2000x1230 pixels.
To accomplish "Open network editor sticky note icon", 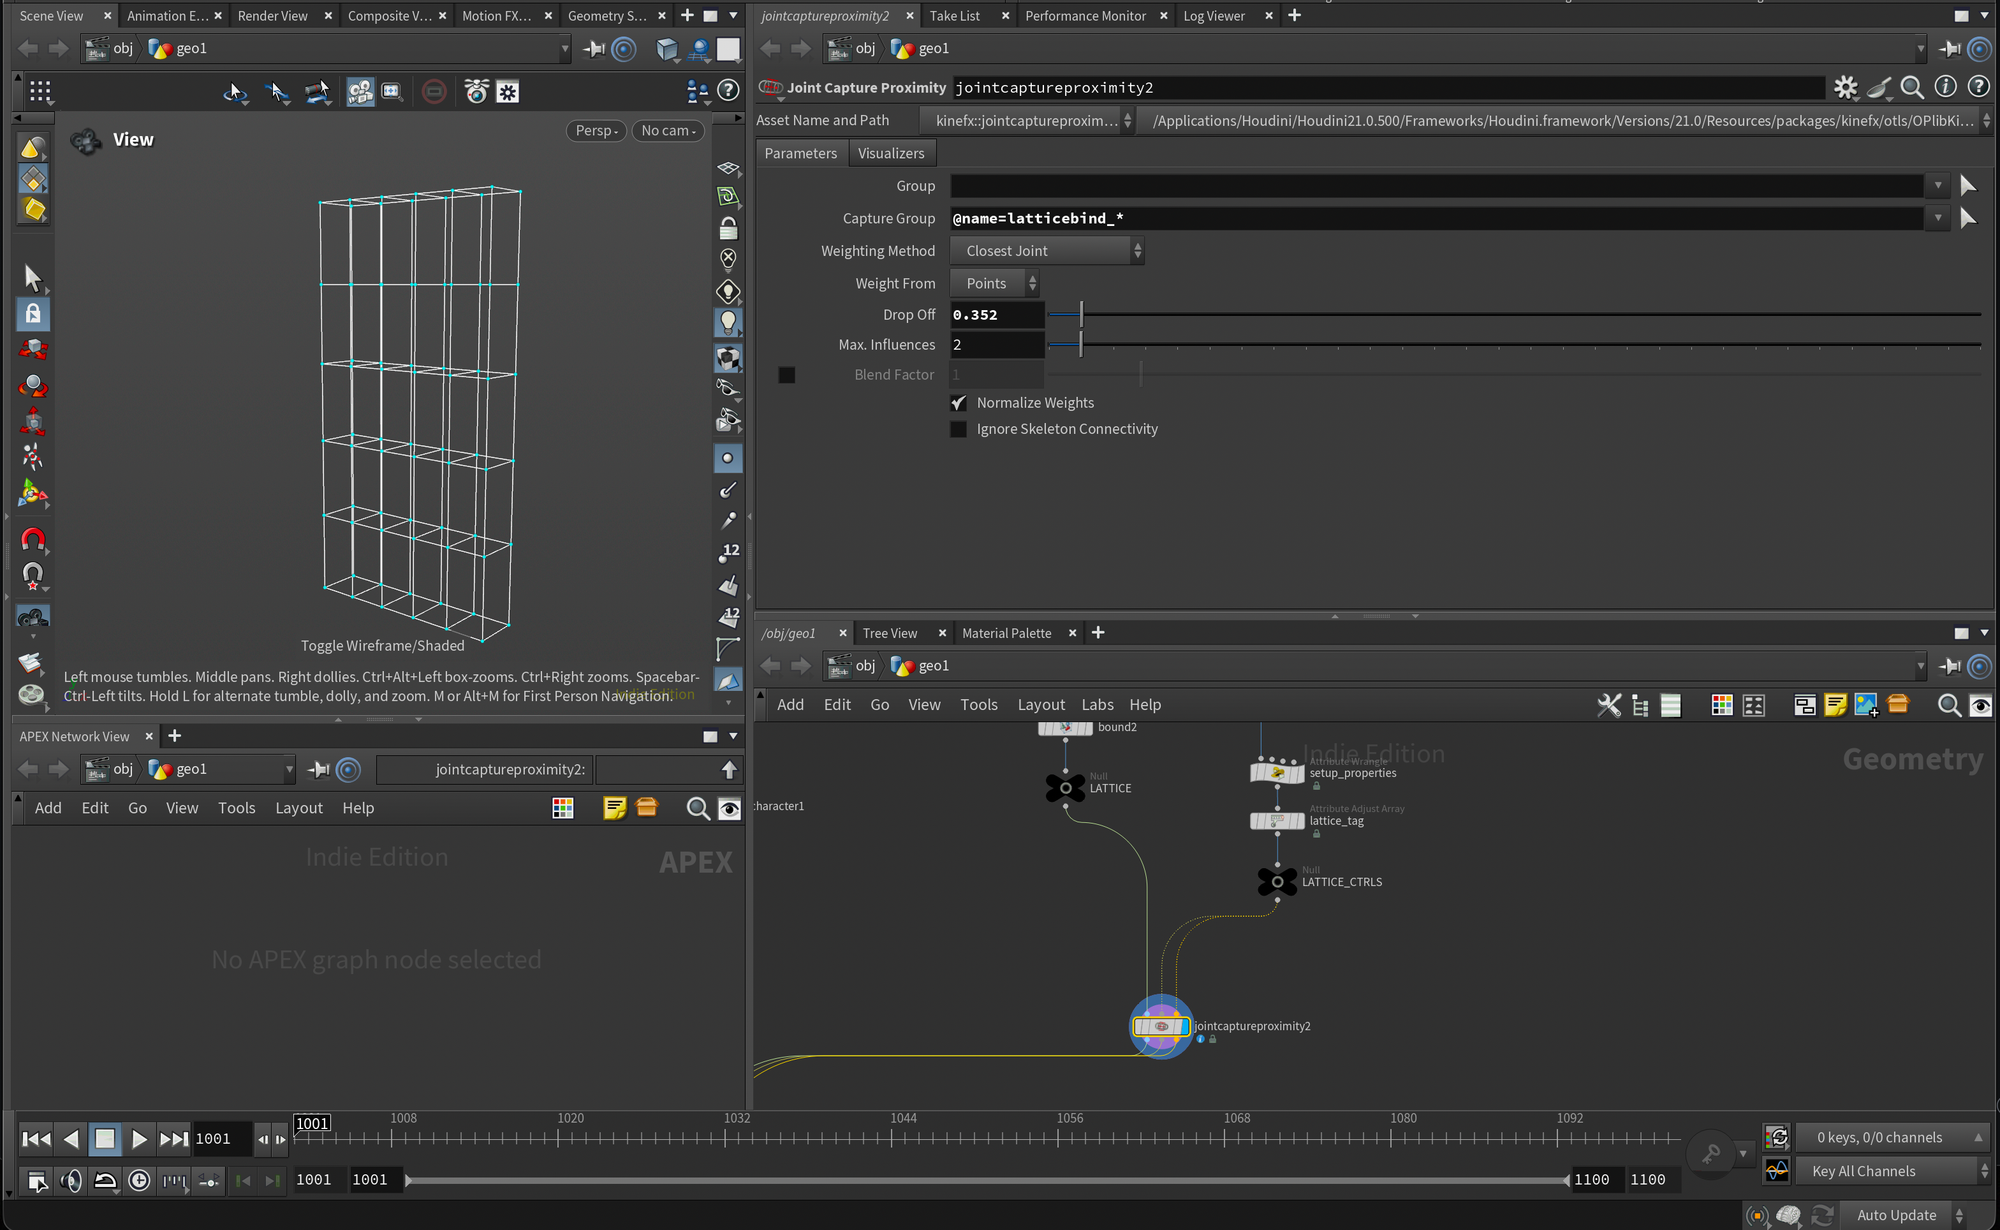I will pyautogui.click(x=1835, y=705).
